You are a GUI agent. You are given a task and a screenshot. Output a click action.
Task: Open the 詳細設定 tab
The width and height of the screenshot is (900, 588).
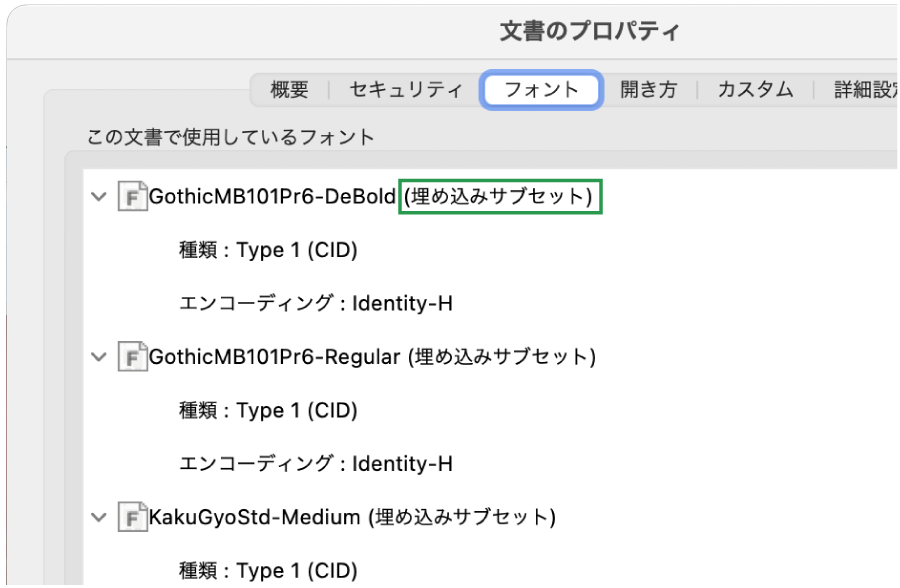pyautogui.click(x=866, y=90)
